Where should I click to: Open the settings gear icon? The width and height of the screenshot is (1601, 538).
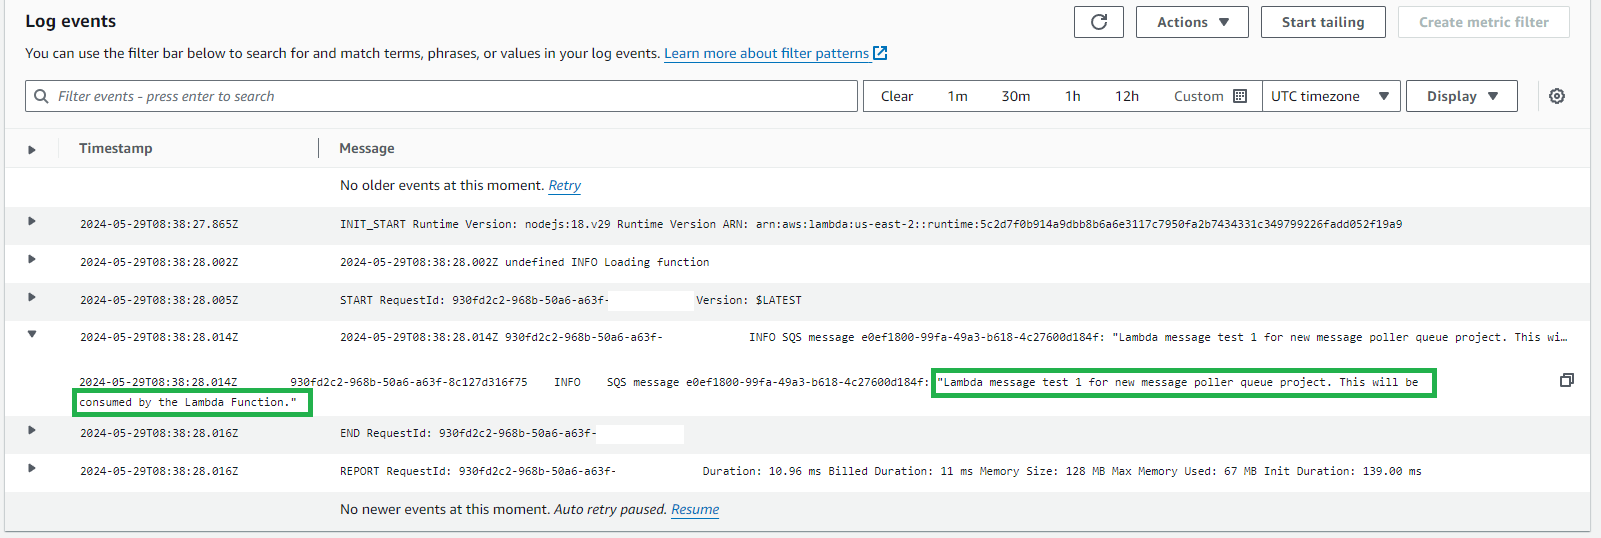tap(1557, 96)
